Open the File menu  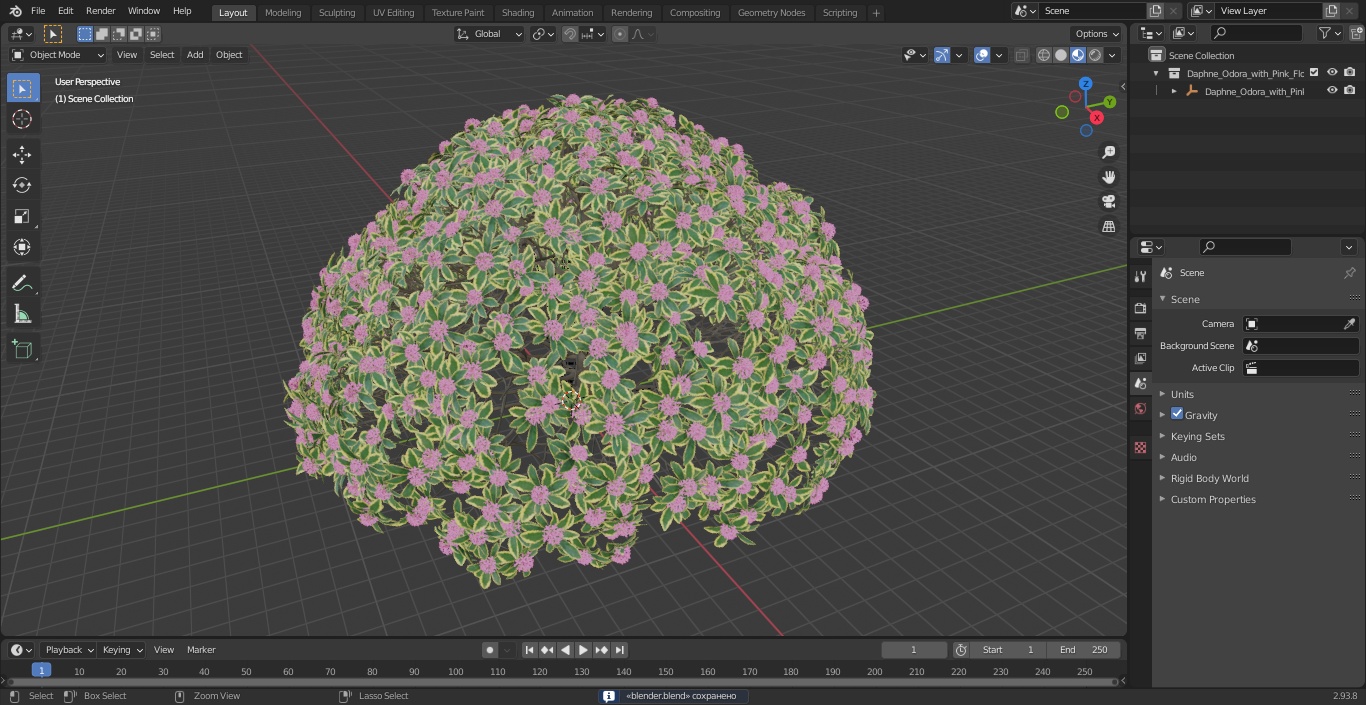(x=38, y=11)
